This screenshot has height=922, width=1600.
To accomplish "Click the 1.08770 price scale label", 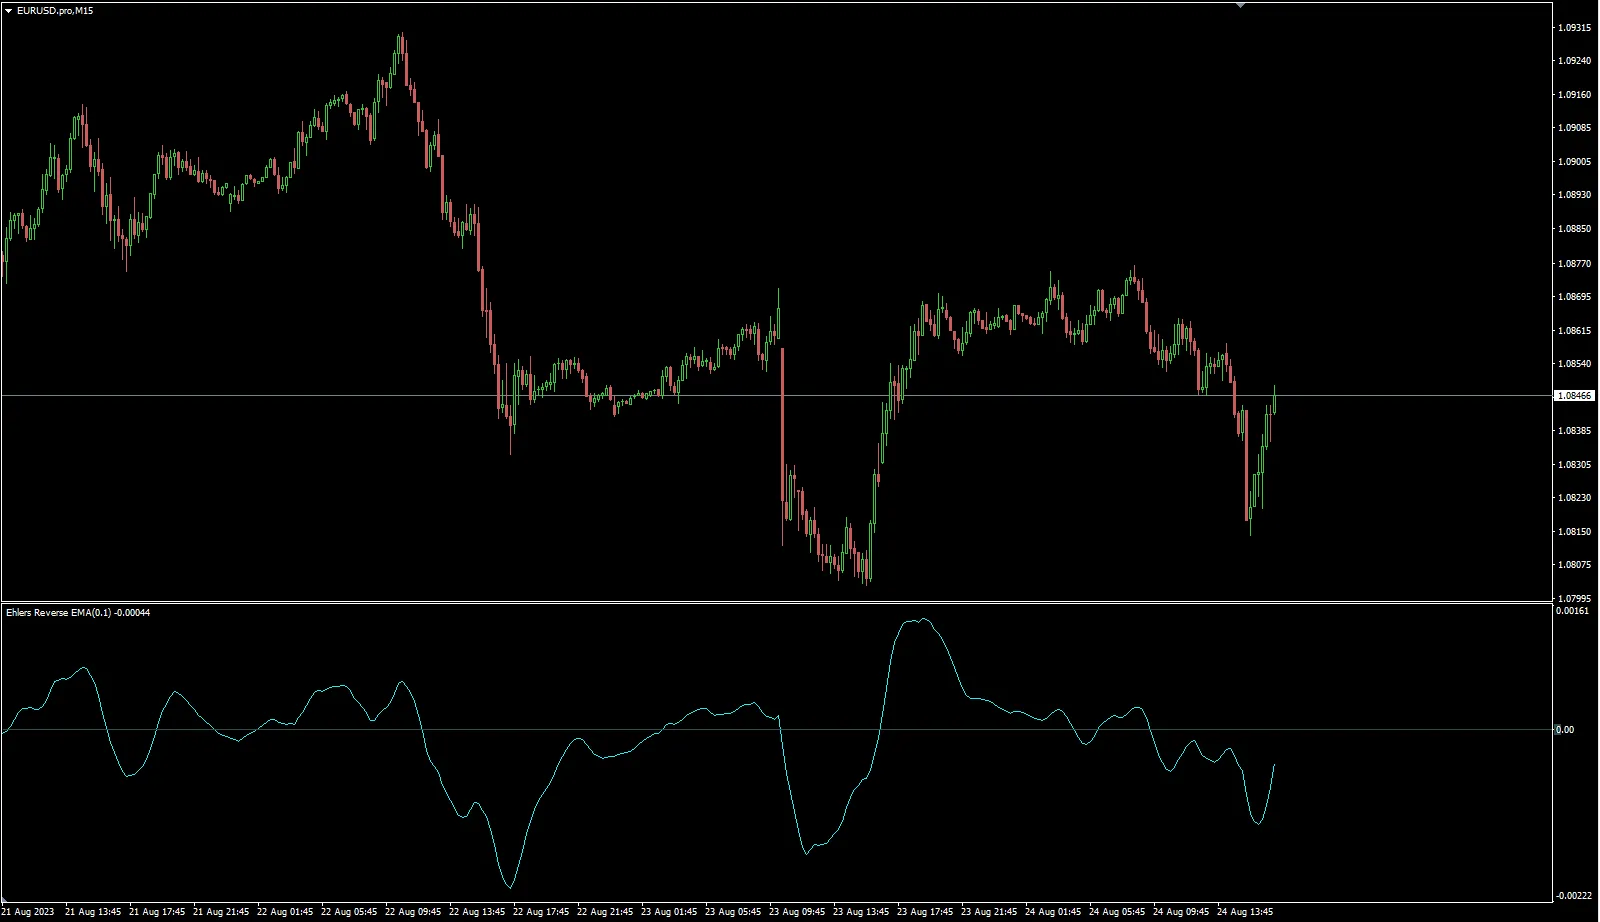I will [1574, 263].
